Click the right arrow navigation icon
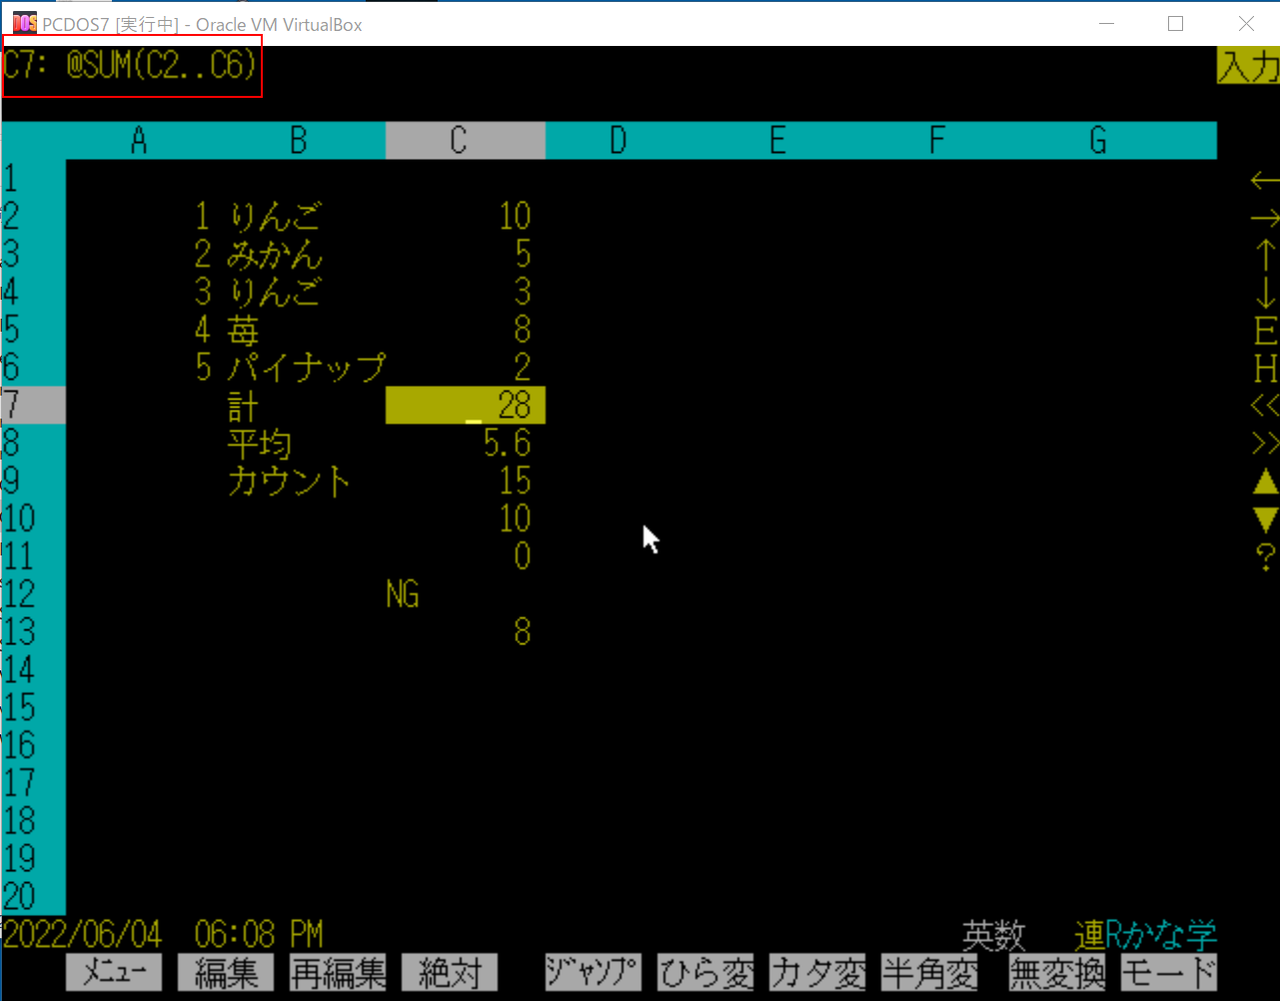1280x1001 pixels. click(1265, 218)
